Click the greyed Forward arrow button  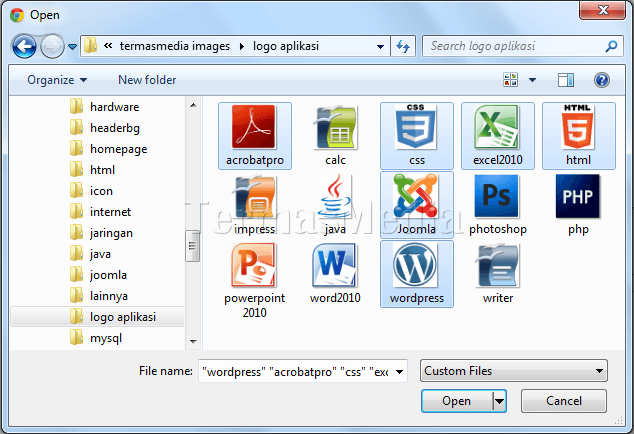click(52, 46)
